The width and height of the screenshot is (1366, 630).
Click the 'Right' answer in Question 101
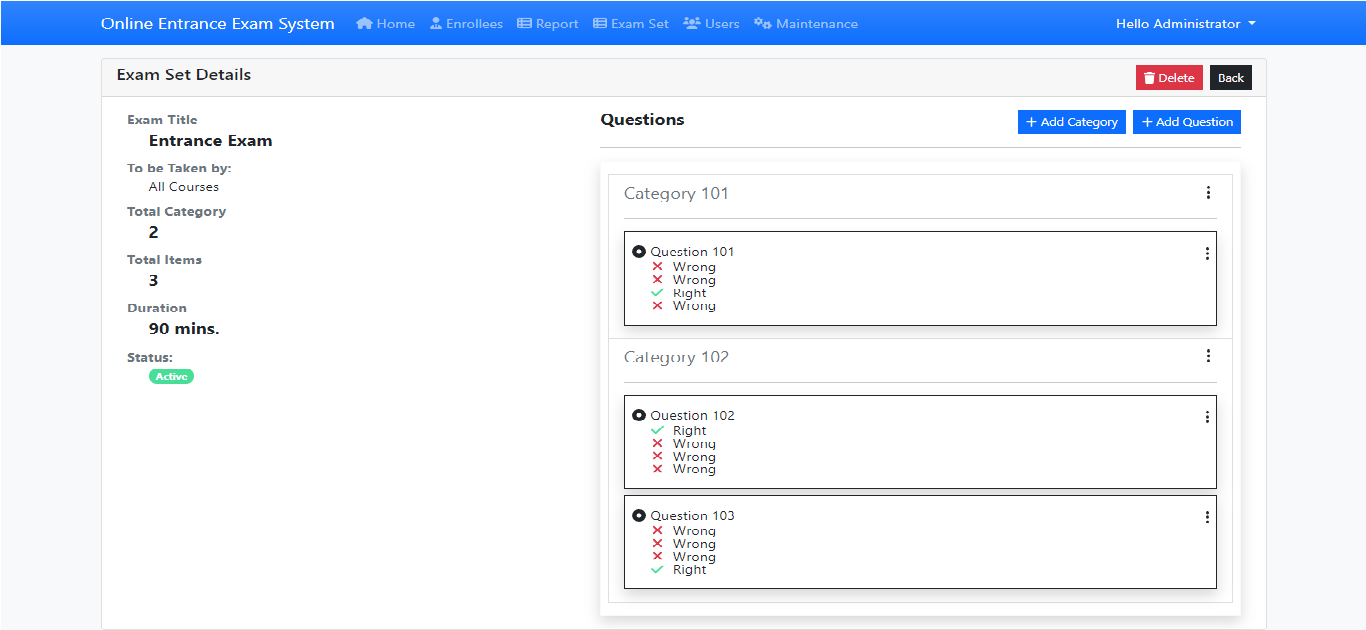coord(690,293)
